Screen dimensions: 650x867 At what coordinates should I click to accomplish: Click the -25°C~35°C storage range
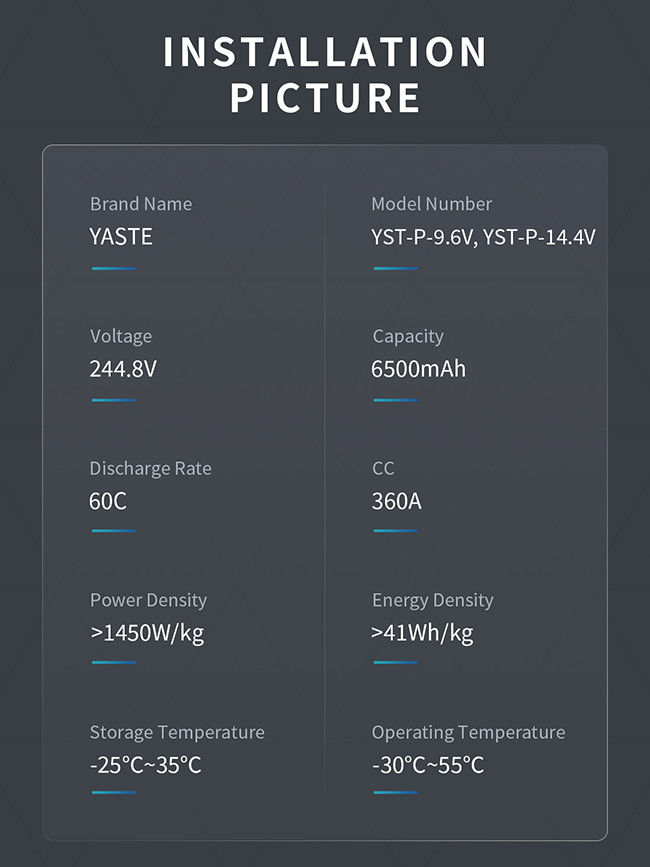[x=145, y=765]
